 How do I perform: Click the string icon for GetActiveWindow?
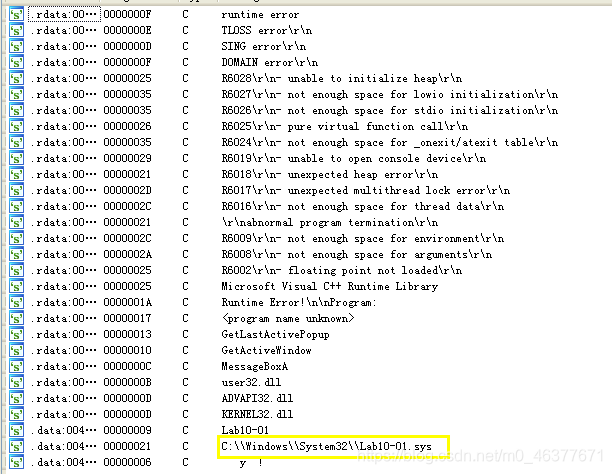coord(16,351)
